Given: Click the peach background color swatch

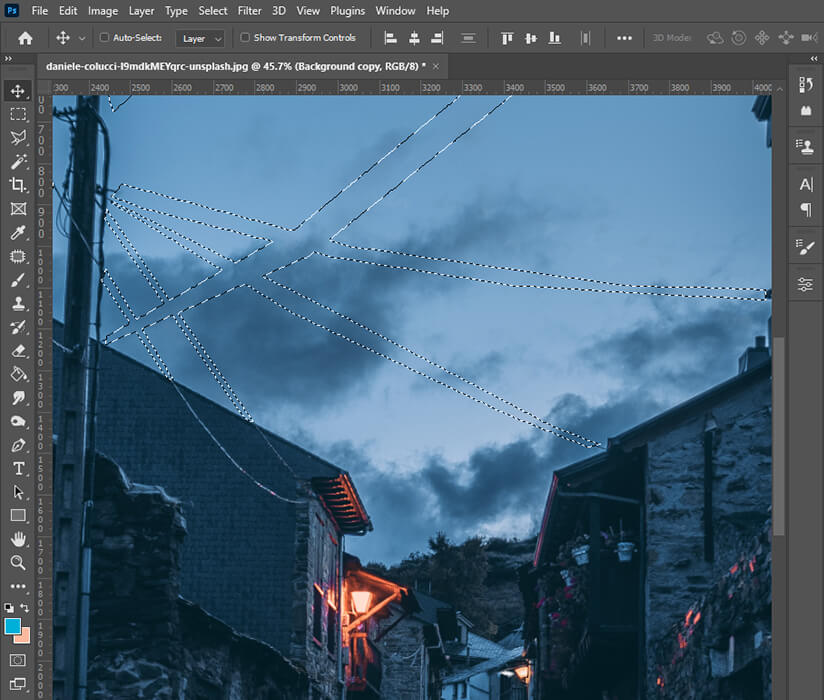Looking at the screenshot, I should pyautogui.click(x=25, y=637).
